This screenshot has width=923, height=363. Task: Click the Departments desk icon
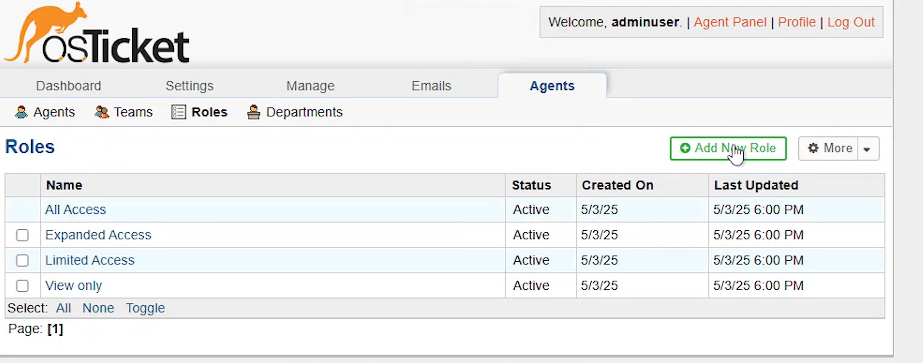[254, 112]
